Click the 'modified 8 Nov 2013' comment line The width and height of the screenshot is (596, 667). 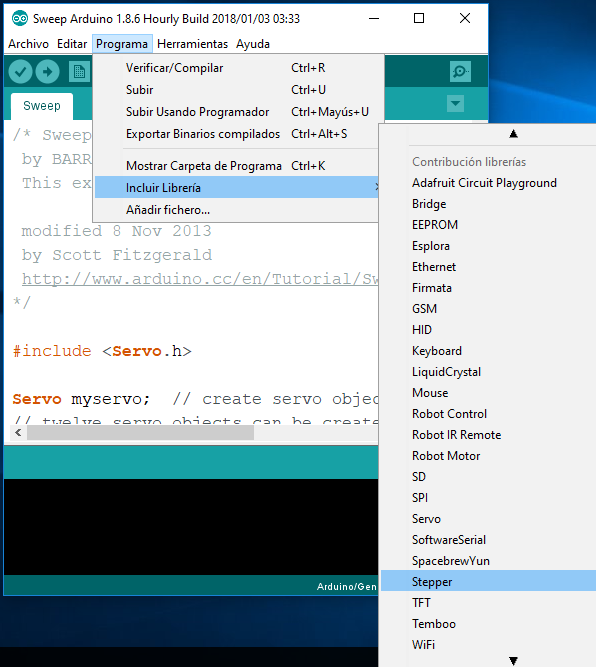point(117,231)
